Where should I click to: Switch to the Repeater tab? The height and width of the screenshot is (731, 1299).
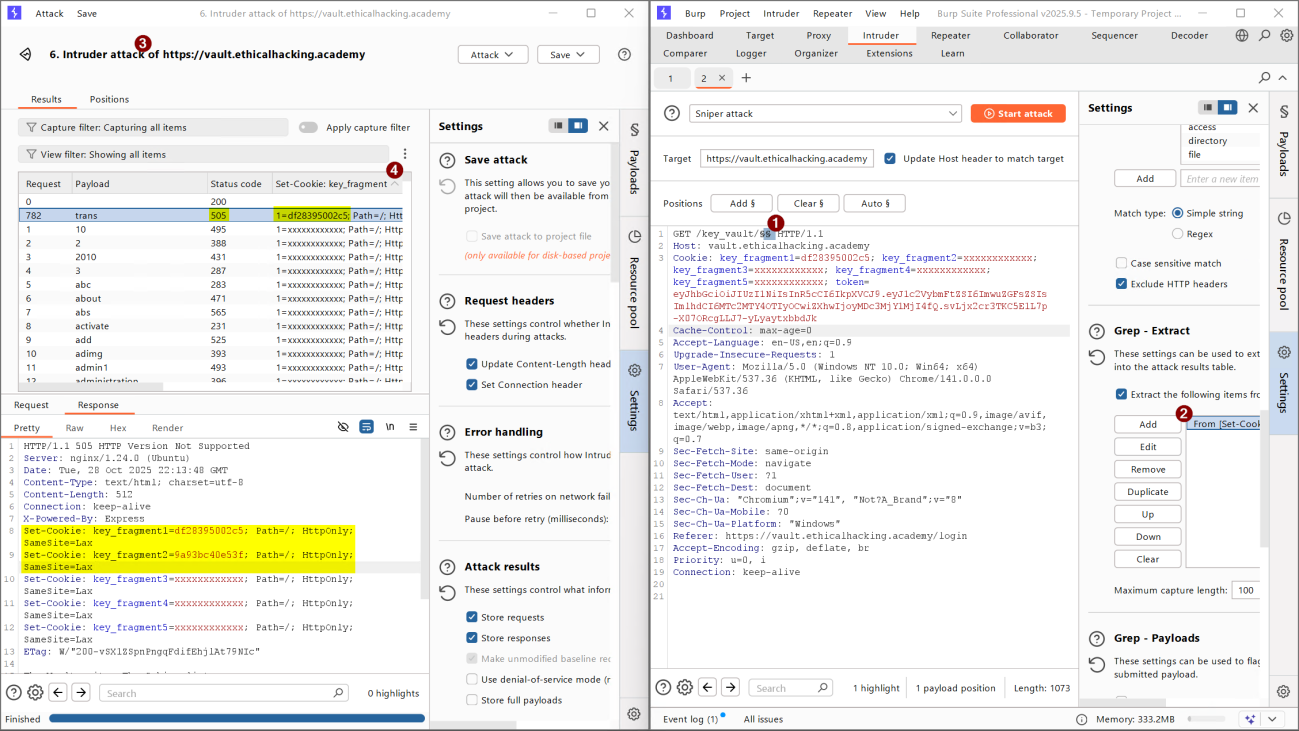tap(950, 35)
